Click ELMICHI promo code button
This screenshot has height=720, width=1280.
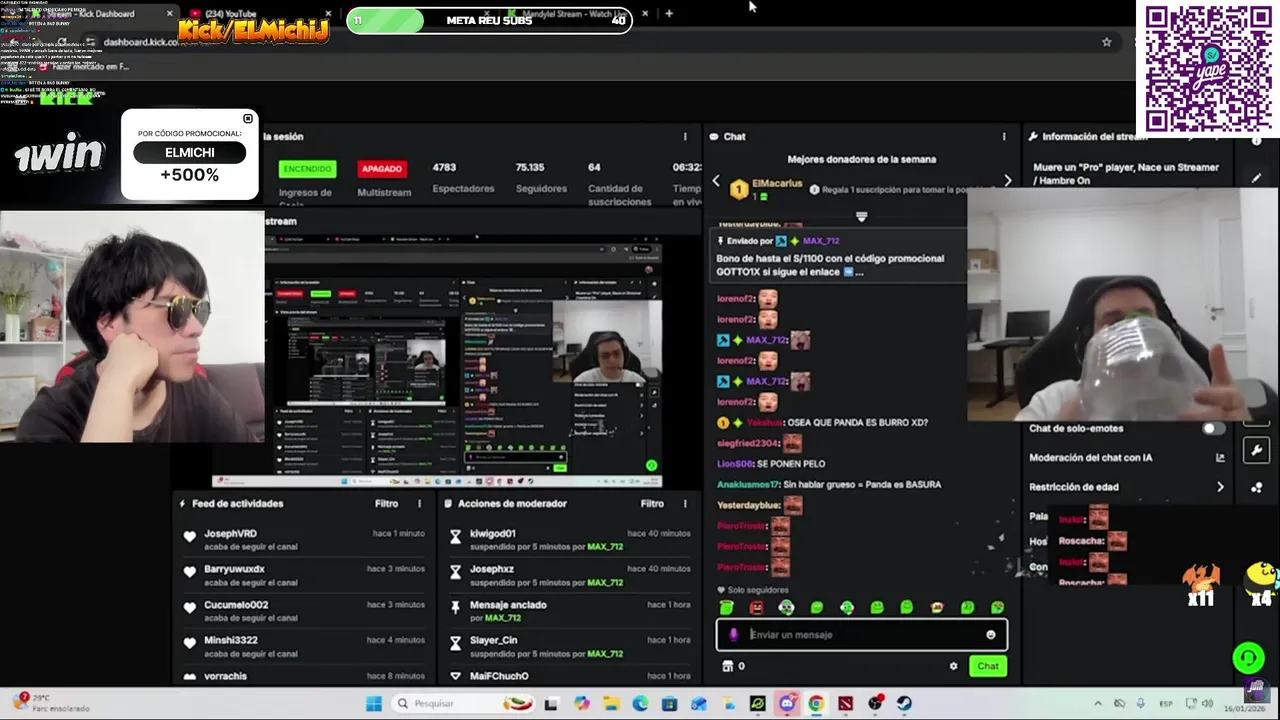189,153
